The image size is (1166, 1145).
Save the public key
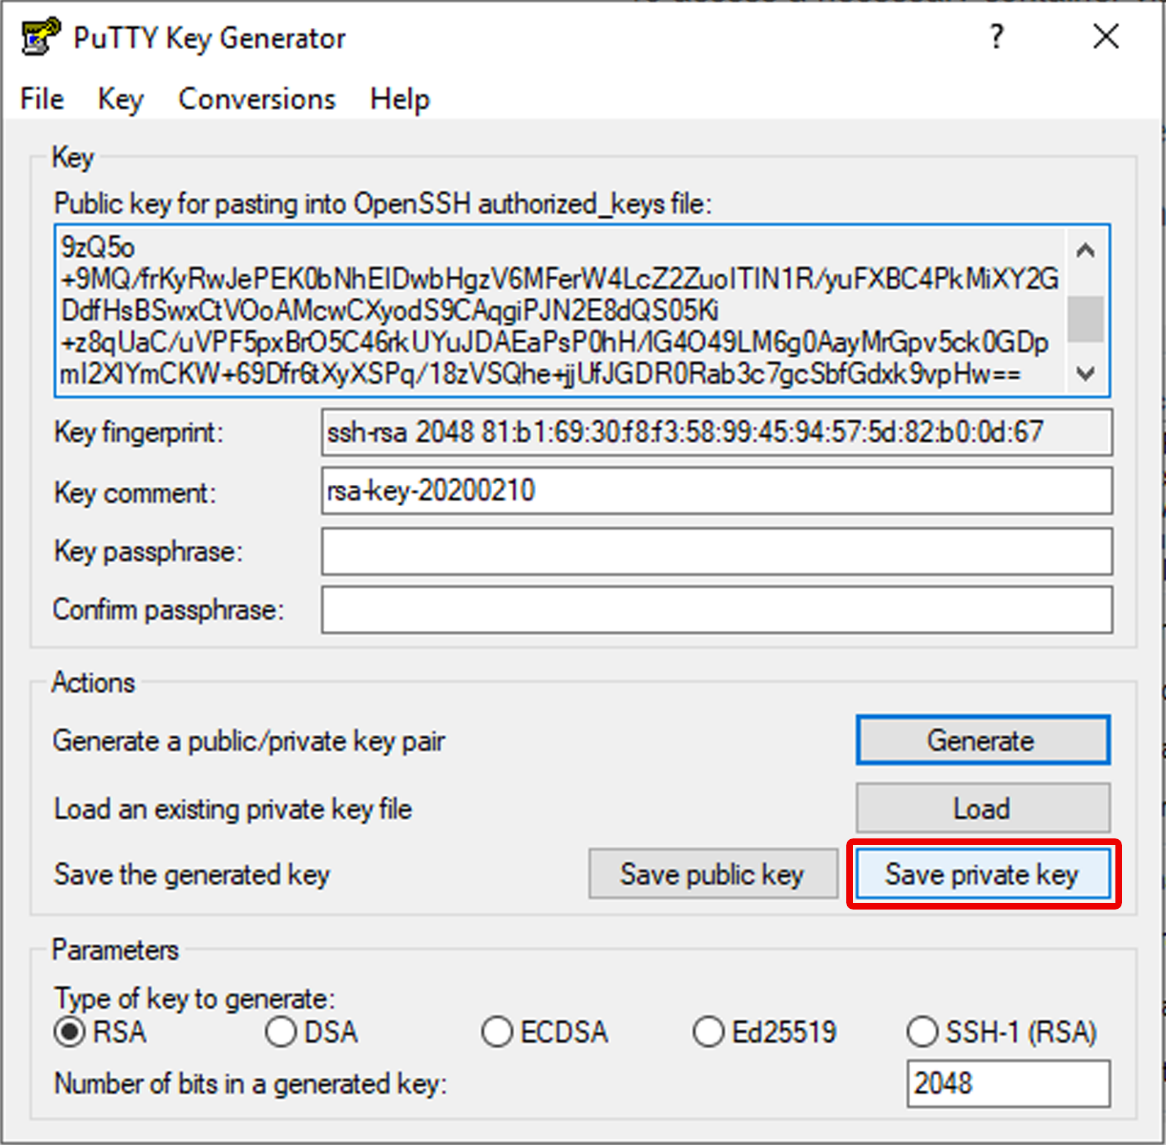point(712,875)
